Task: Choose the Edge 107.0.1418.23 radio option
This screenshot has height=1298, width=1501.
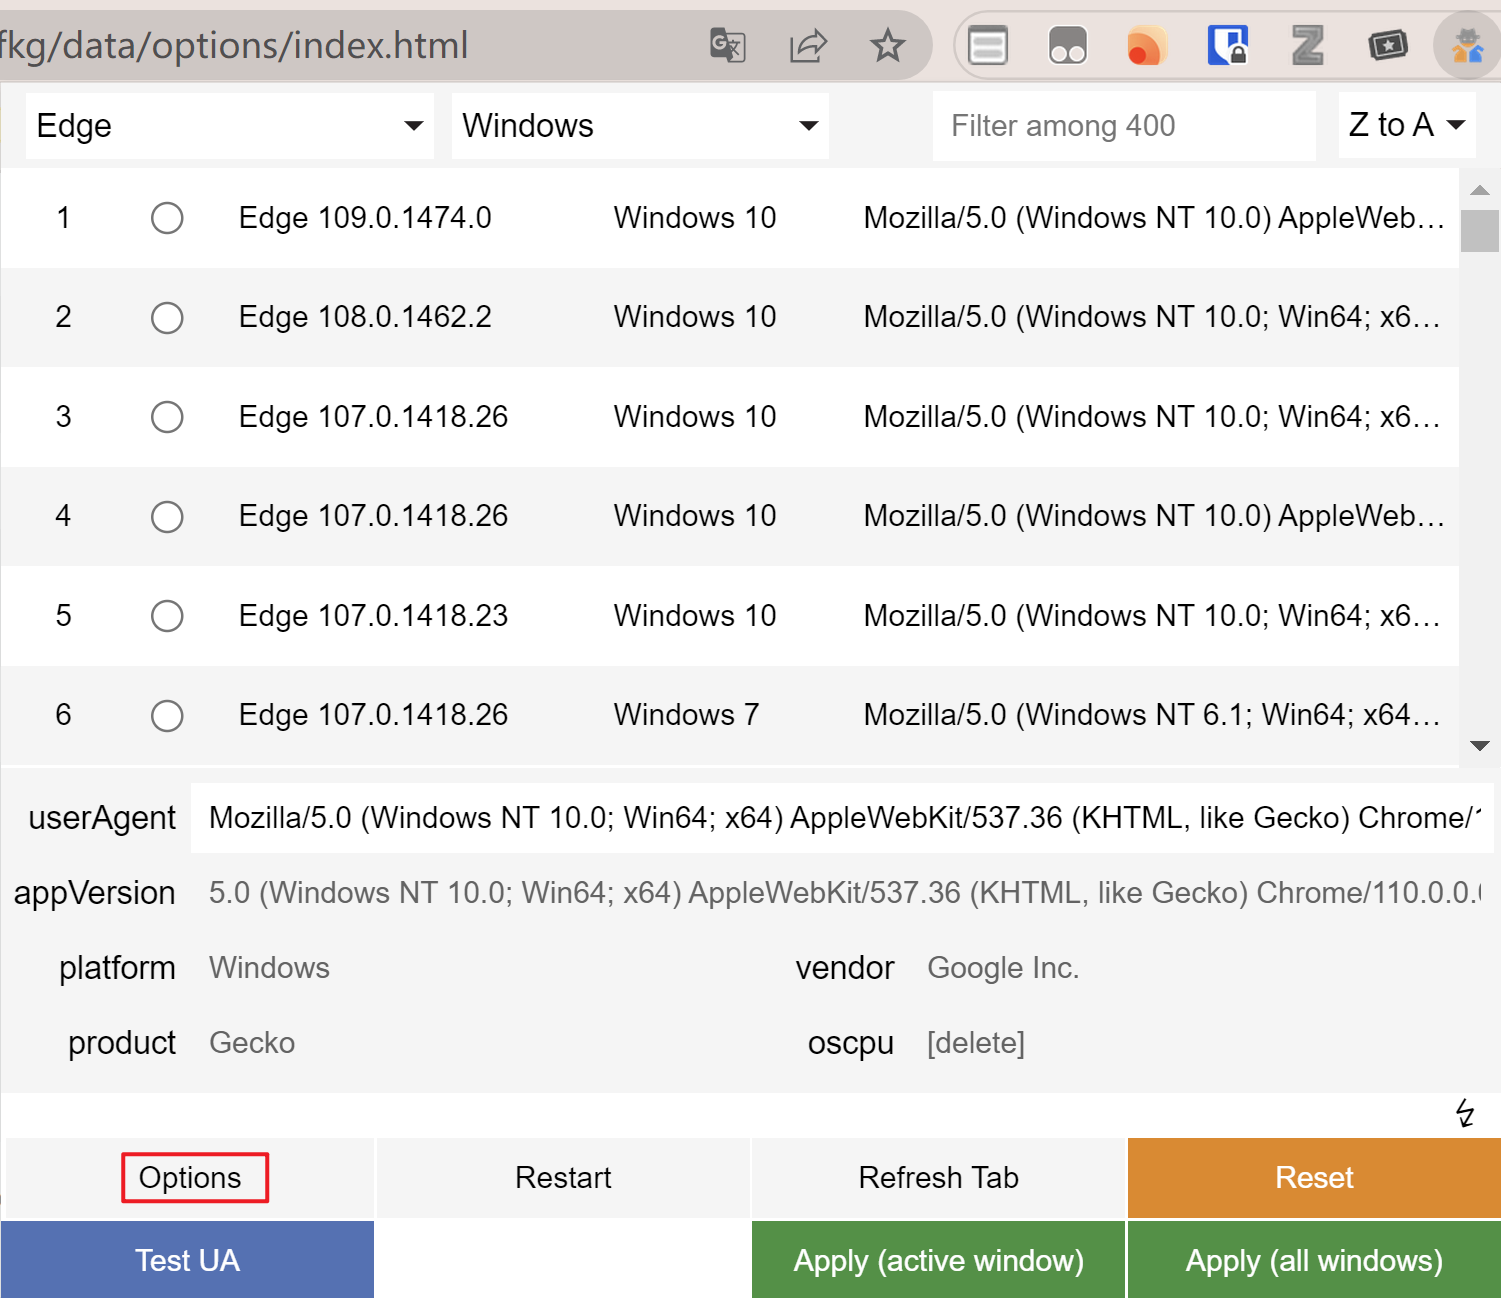Action: (167, 616)
